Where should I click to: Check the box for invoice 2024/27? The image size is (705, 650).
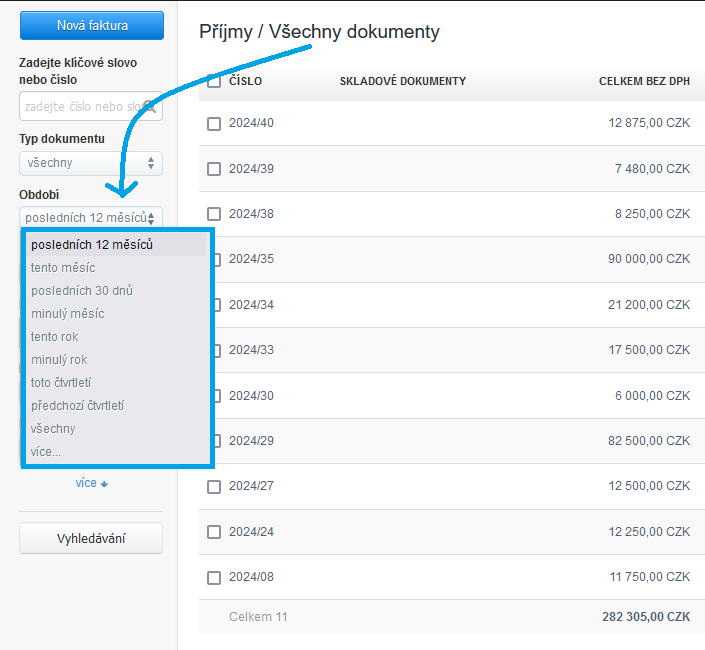coord(214,486)
